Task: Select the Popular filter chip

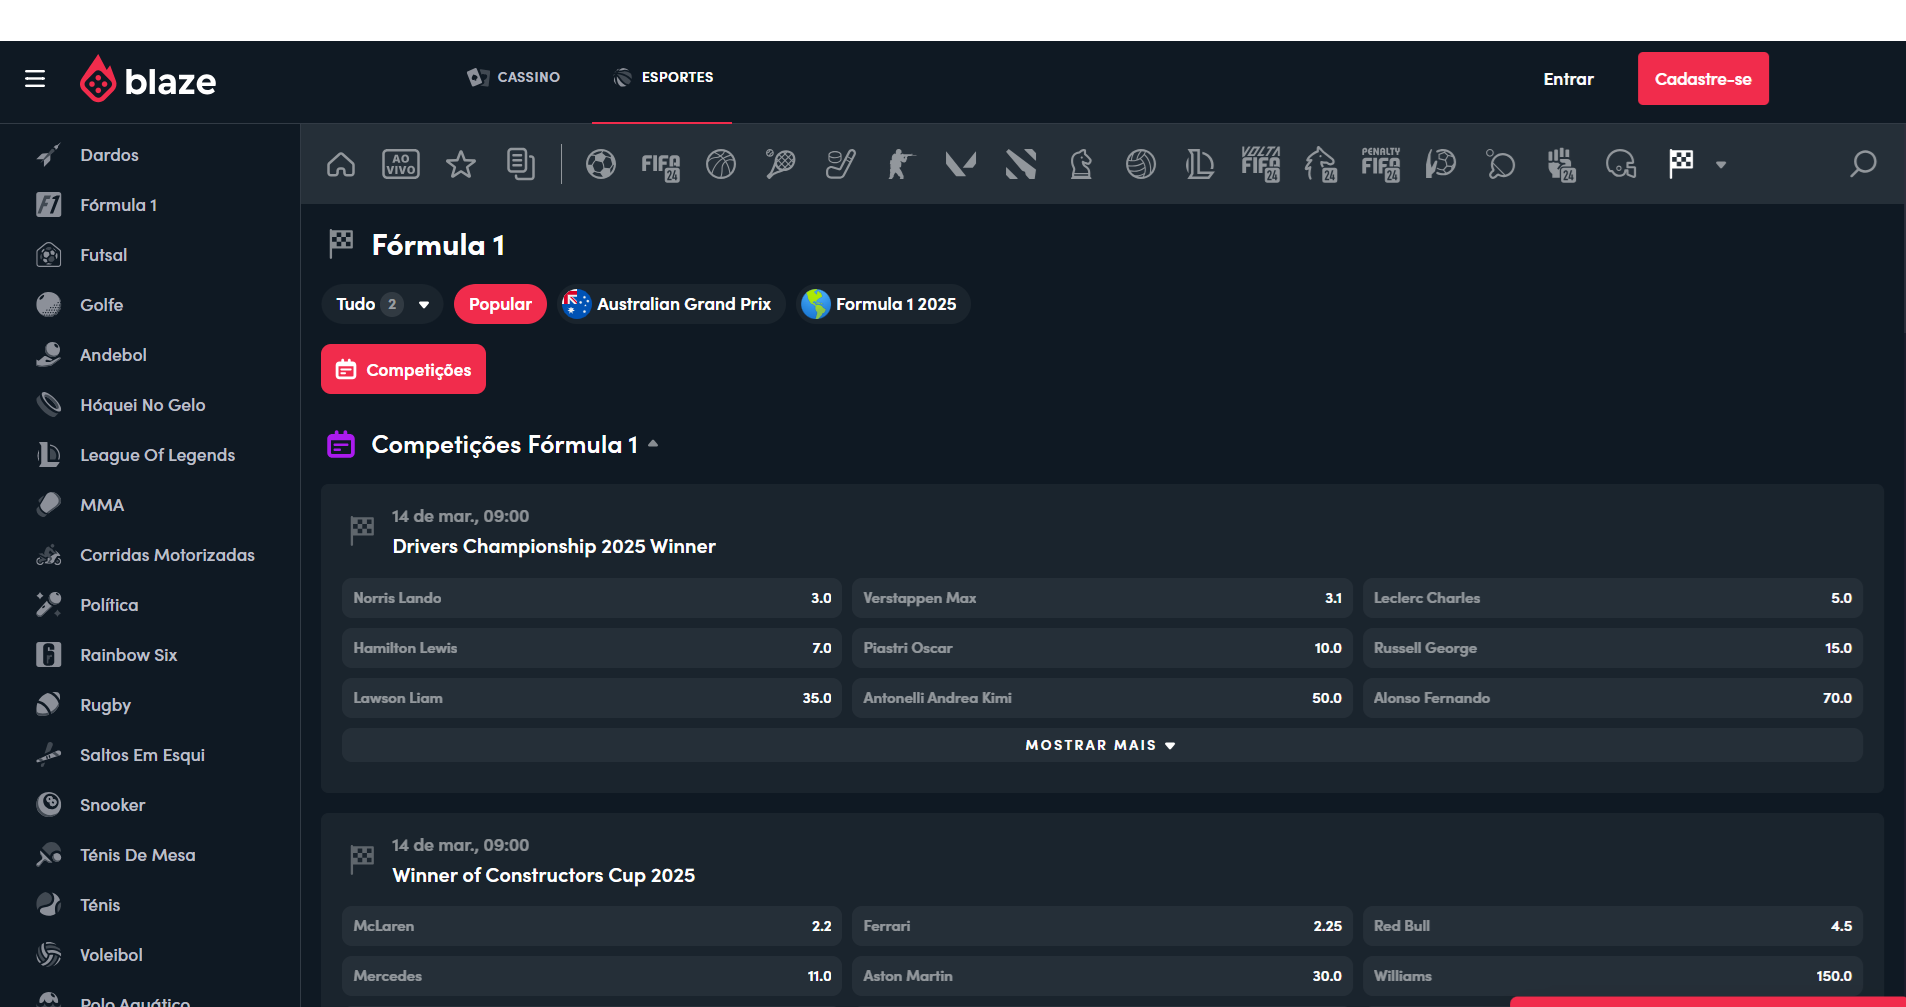Action: [x=500, y=304]
